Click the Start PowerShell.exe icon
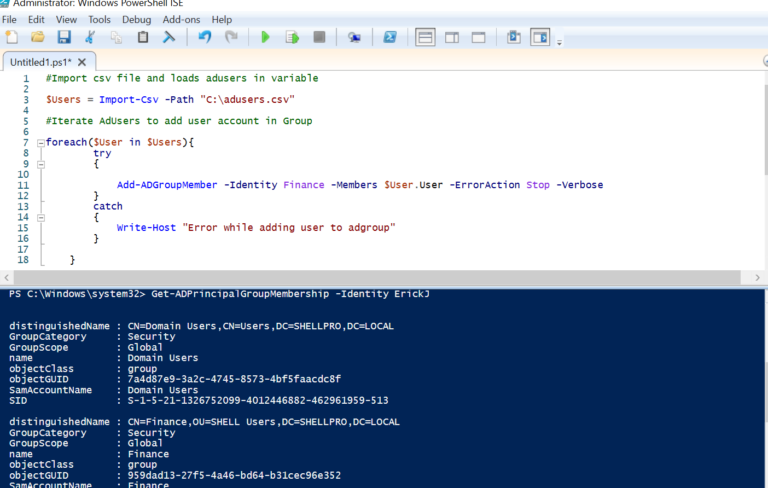The height and width of the screenshot is (488, 768). [x=390, y=37]
